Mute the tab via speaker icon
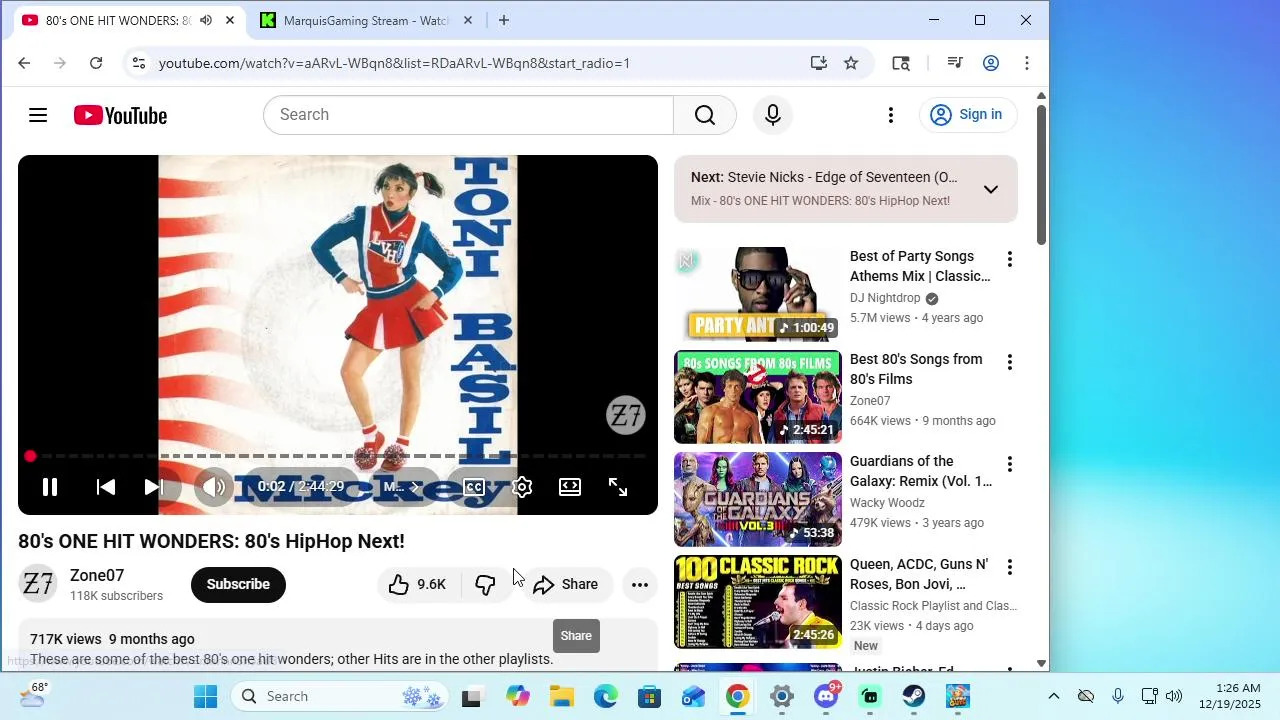The height and width of the screenshot is (720, 1280). coord(205,20)
